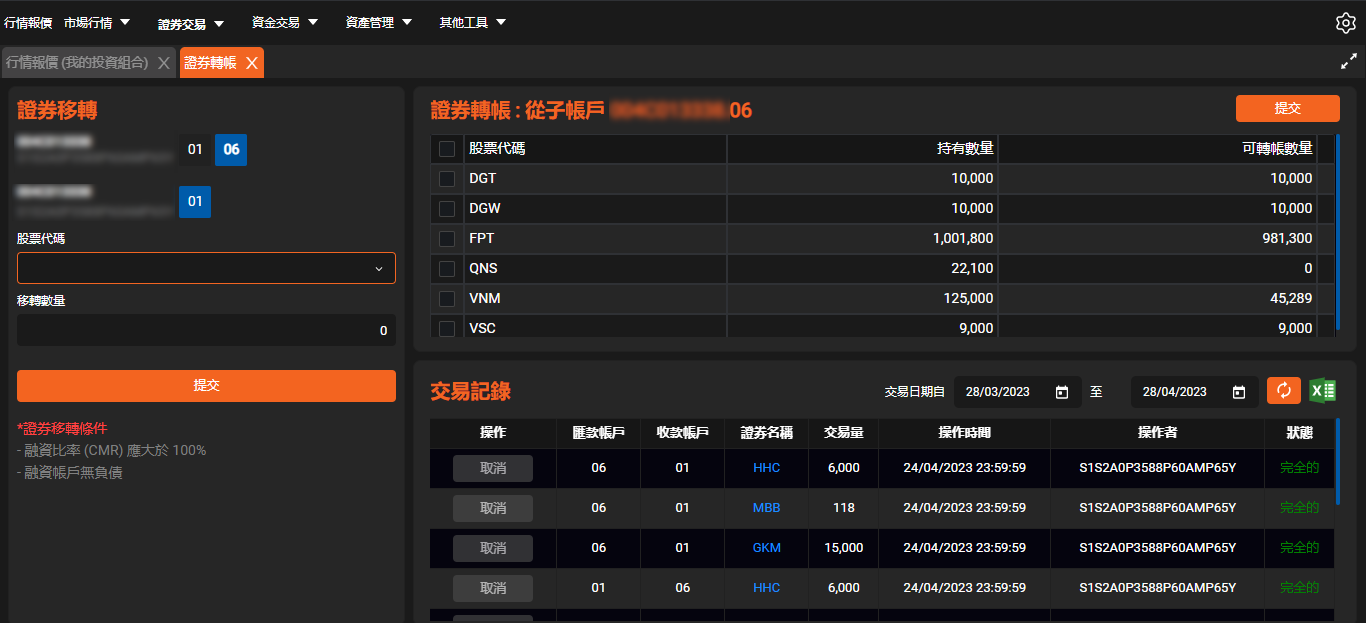Export records with the Excel icon
The width and height of the screenshot is (1366, 623).
point(1323,391)
